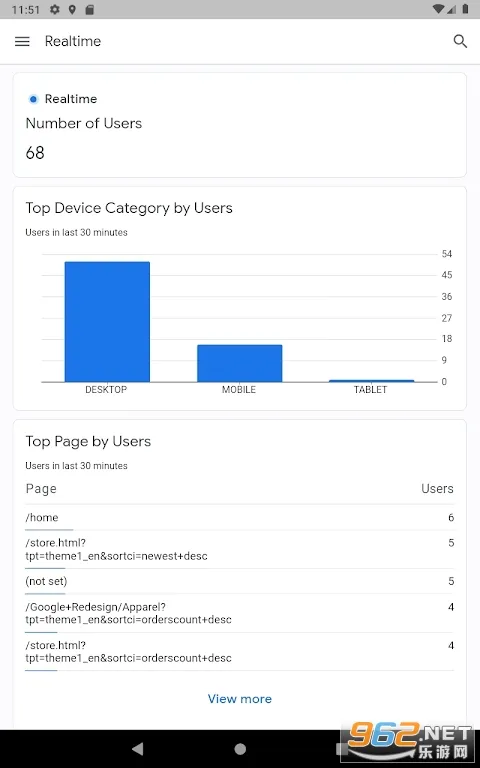Click the 6 users value for /home
The width and height of the screenshot is (480, 768).
coord(451,518)
